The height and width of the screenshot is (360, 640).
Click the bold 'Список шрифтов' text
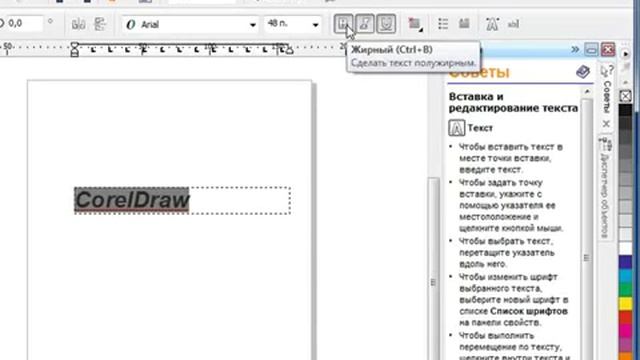click(529, 311)
